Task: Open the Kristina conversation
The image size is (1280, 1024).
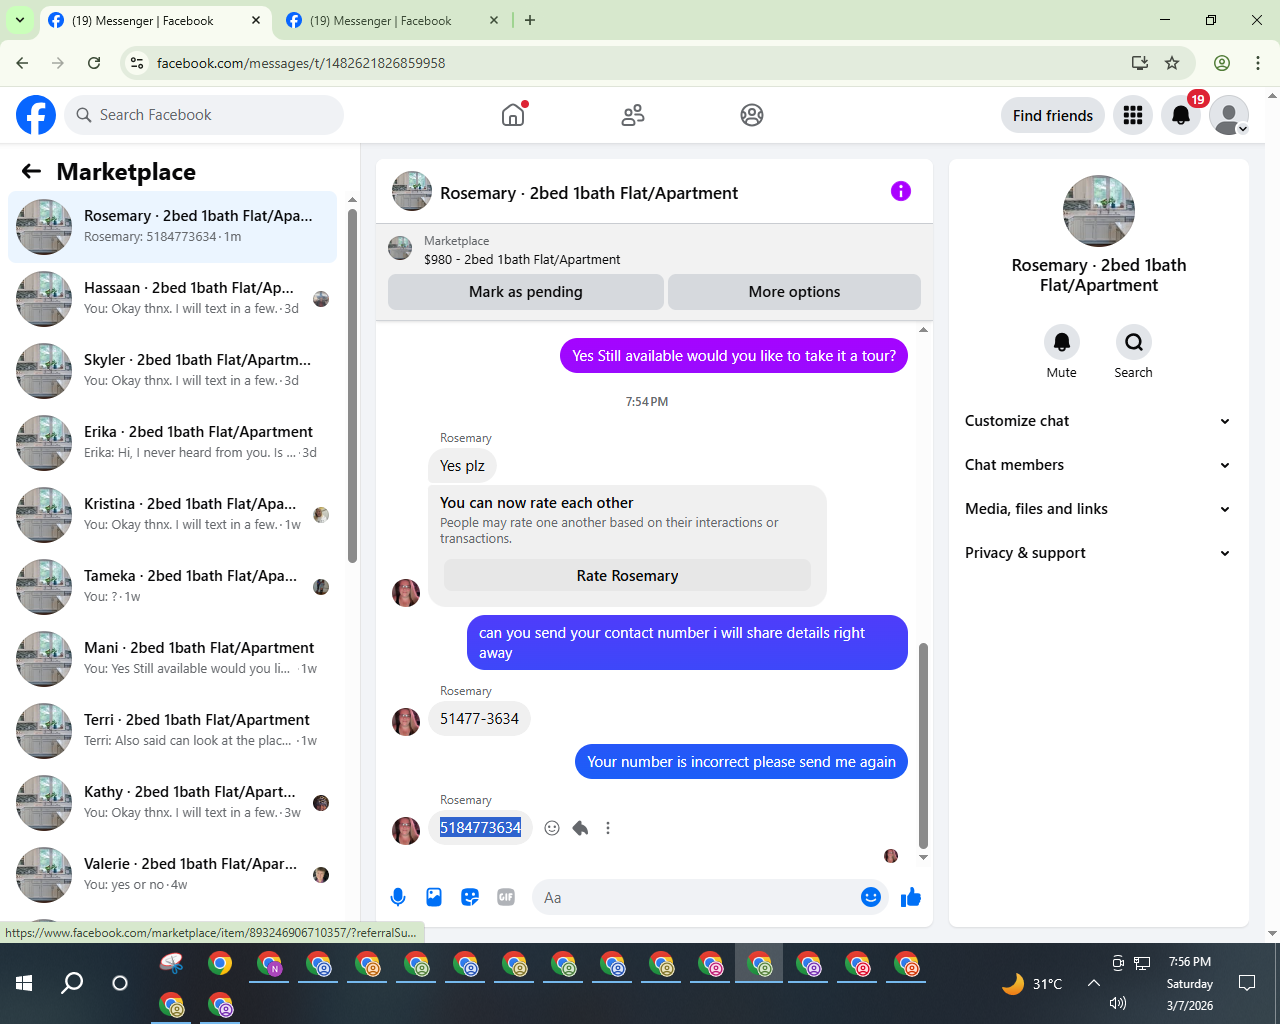Action: click(173, 515)
